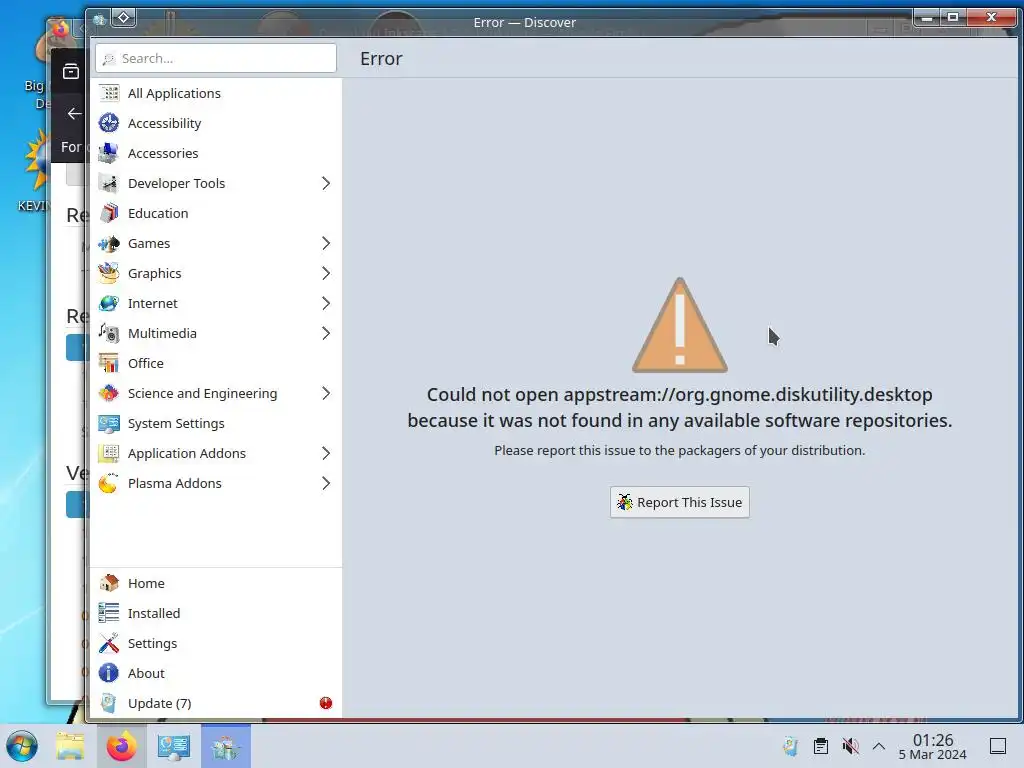Select the Accessibility category icon
This screenshot has height=768, width=1024.
click(x=109, y=123)
